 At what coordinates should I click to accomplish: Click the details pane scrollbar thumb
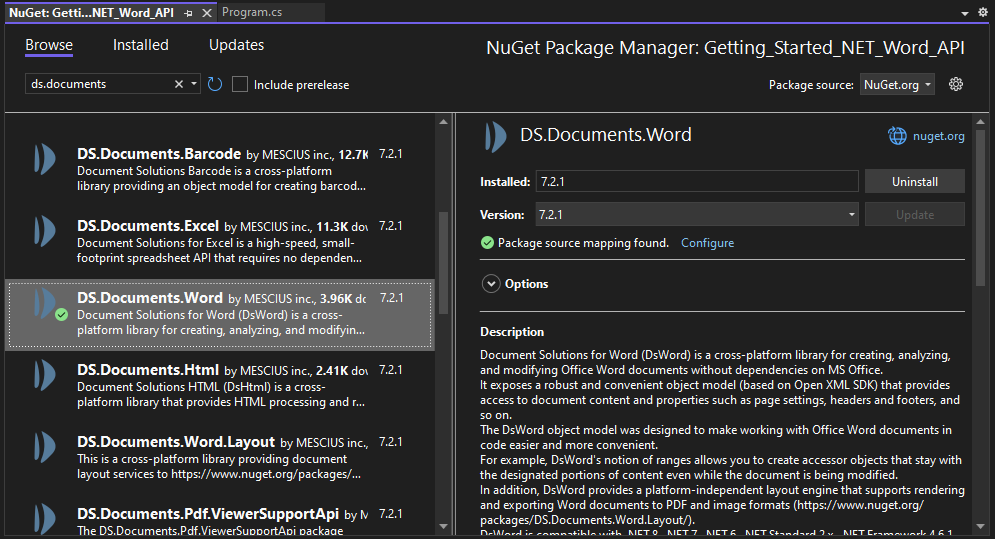(980, 208)
